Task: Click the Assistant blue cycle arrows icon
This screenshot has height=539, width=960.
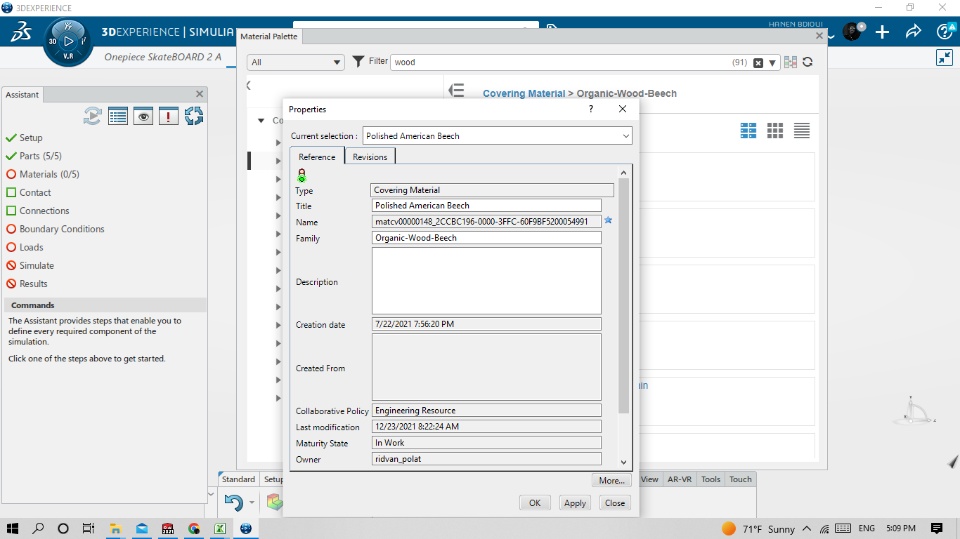Action: click(x=193, y=116)
